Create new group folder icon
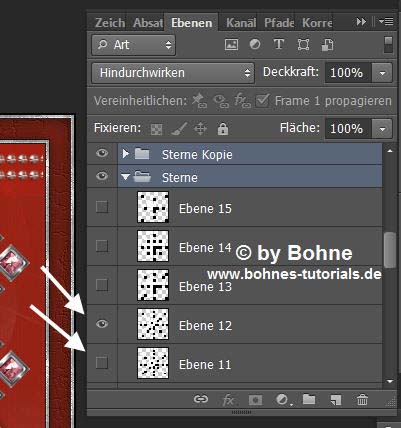This screenshot has width=401, height=428. point(309,399)
